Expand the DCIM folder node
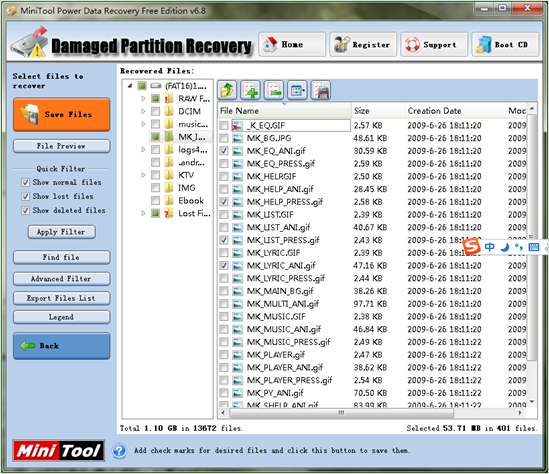This screenshot has height=474, width=549. coord(143,111)
